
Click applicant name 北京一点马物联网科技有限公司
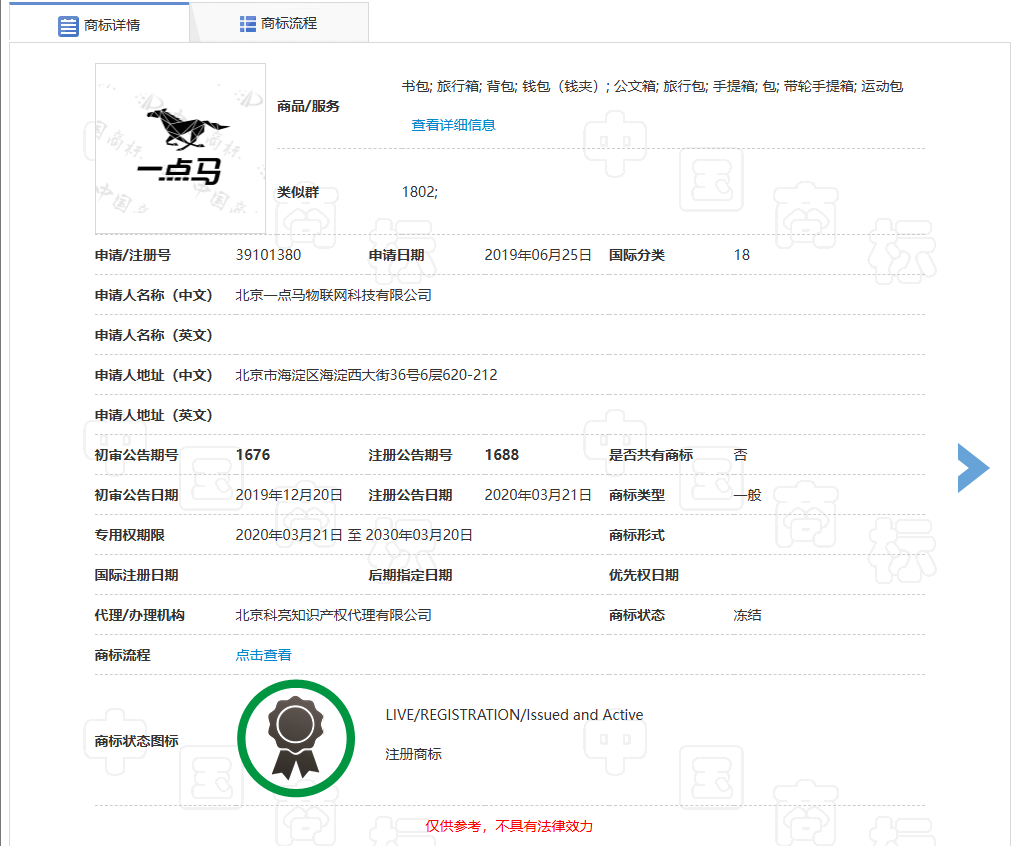(x=333, y=295)
